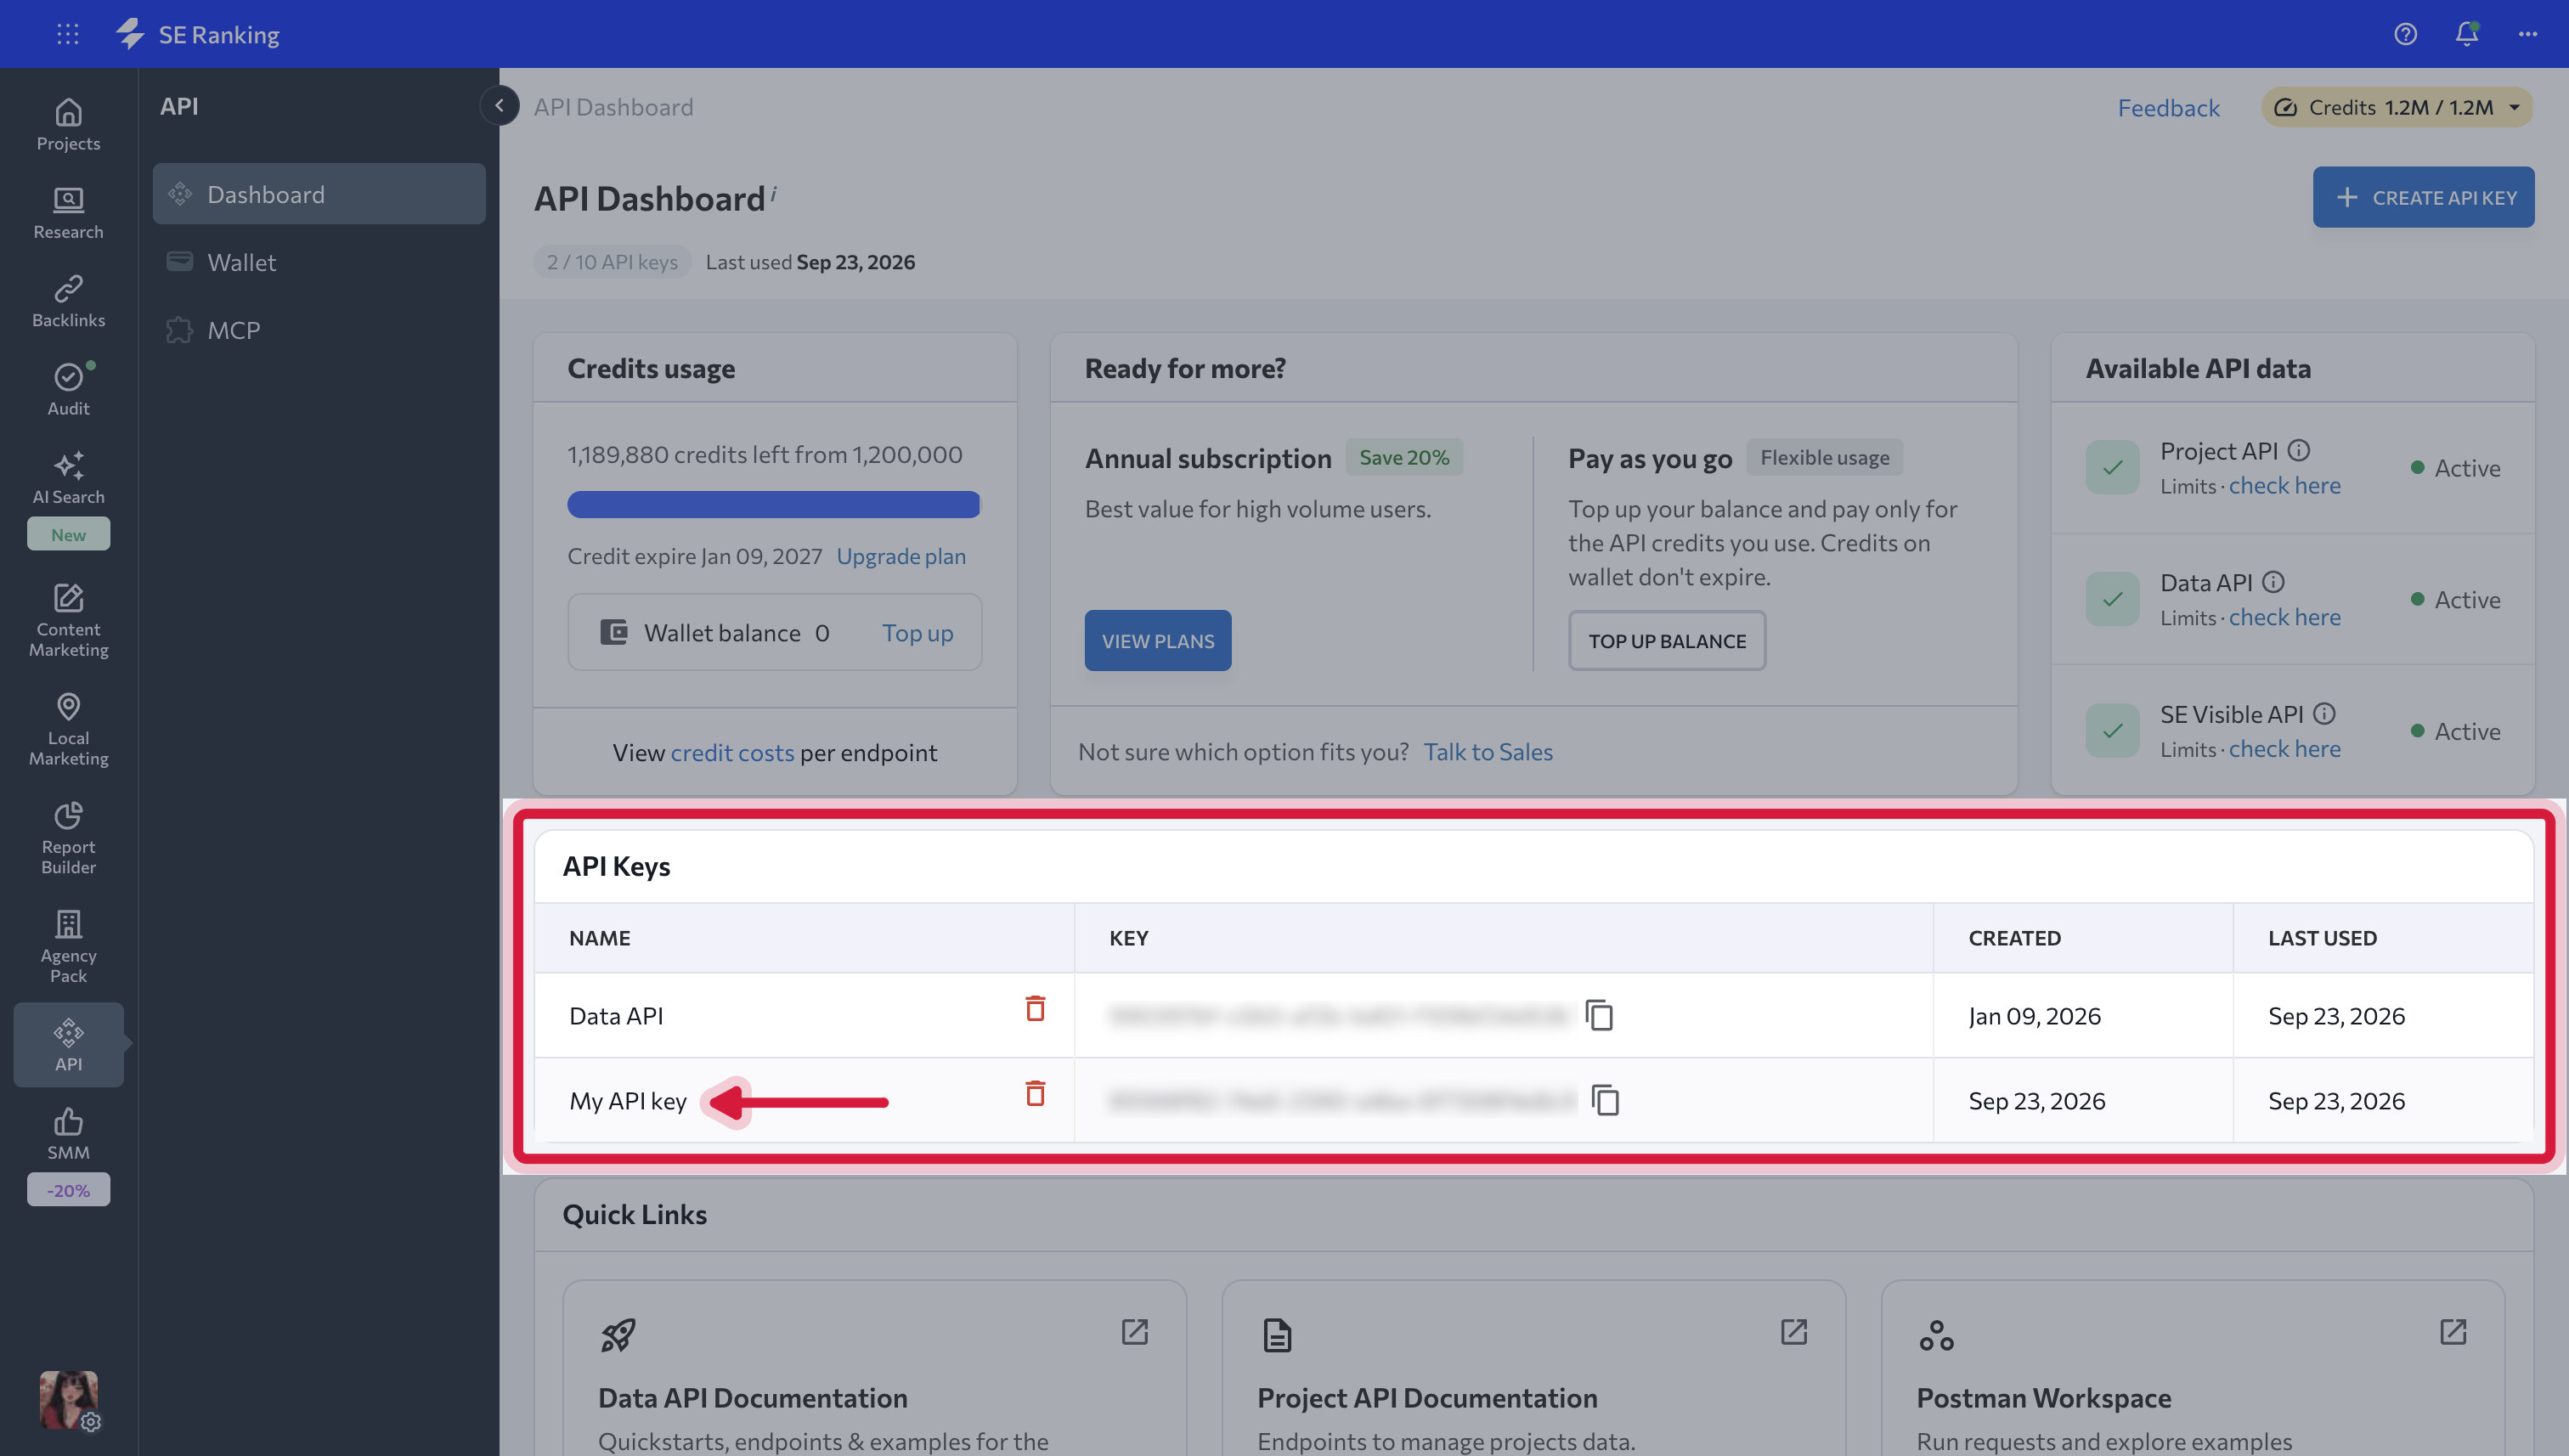The width and height of the screenshot is (2569, 1456).
Task: Select Wallet in the API menu
Action: point(319,262)
